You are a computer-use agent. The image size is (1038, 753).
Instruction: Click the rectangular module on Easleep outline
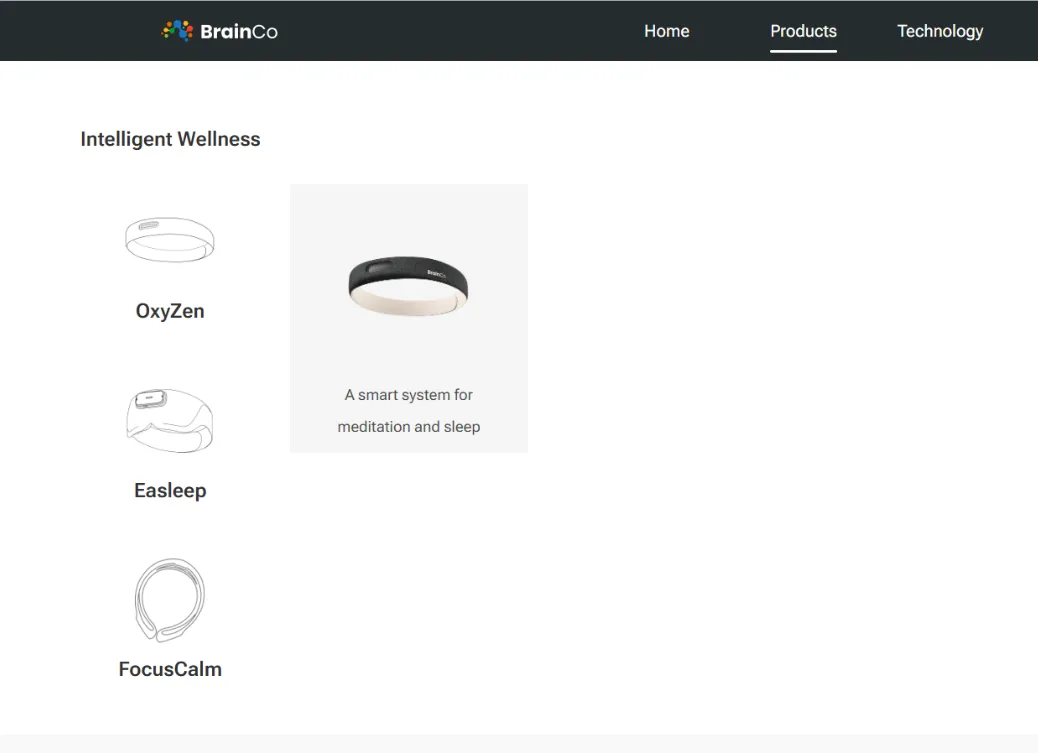point(152,397)
